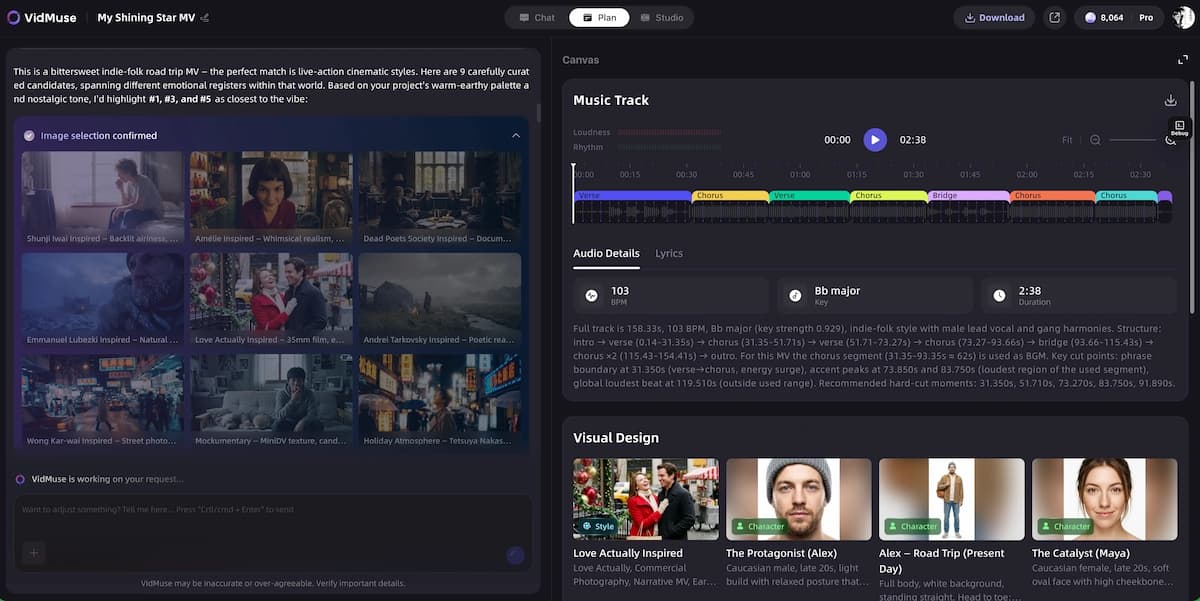Viewport: 1200px width, 601px height.
Task: Select the Bridge segment
Action: [x=968, y=196]
